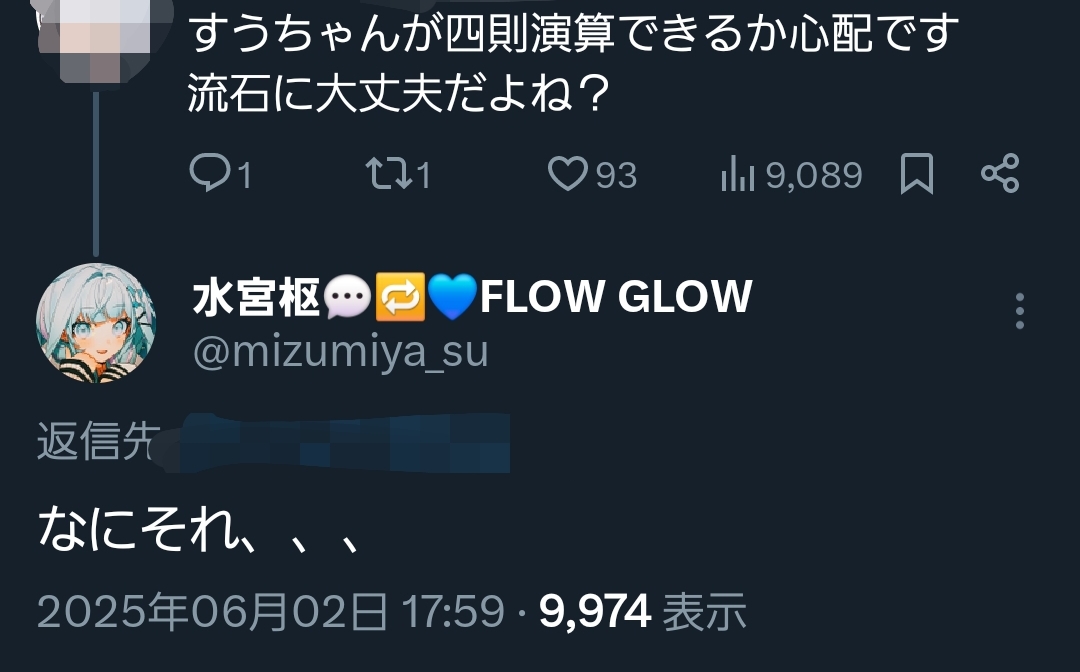Open the display name 水宮枢 FLOW GLOW
Screen dimensions: 1080x672
click(472, 297)
